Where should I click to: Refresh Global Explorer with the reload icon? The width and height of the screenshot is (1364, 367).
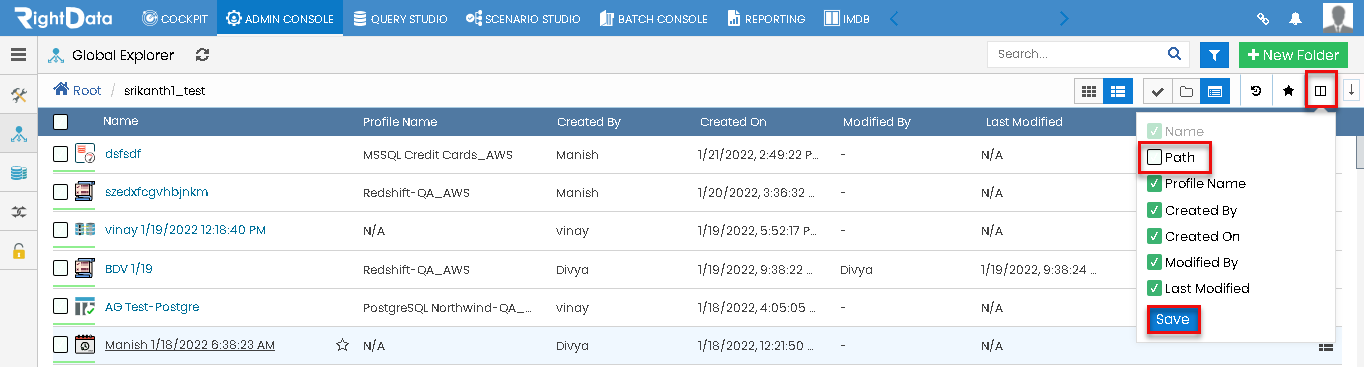(203, 55)
